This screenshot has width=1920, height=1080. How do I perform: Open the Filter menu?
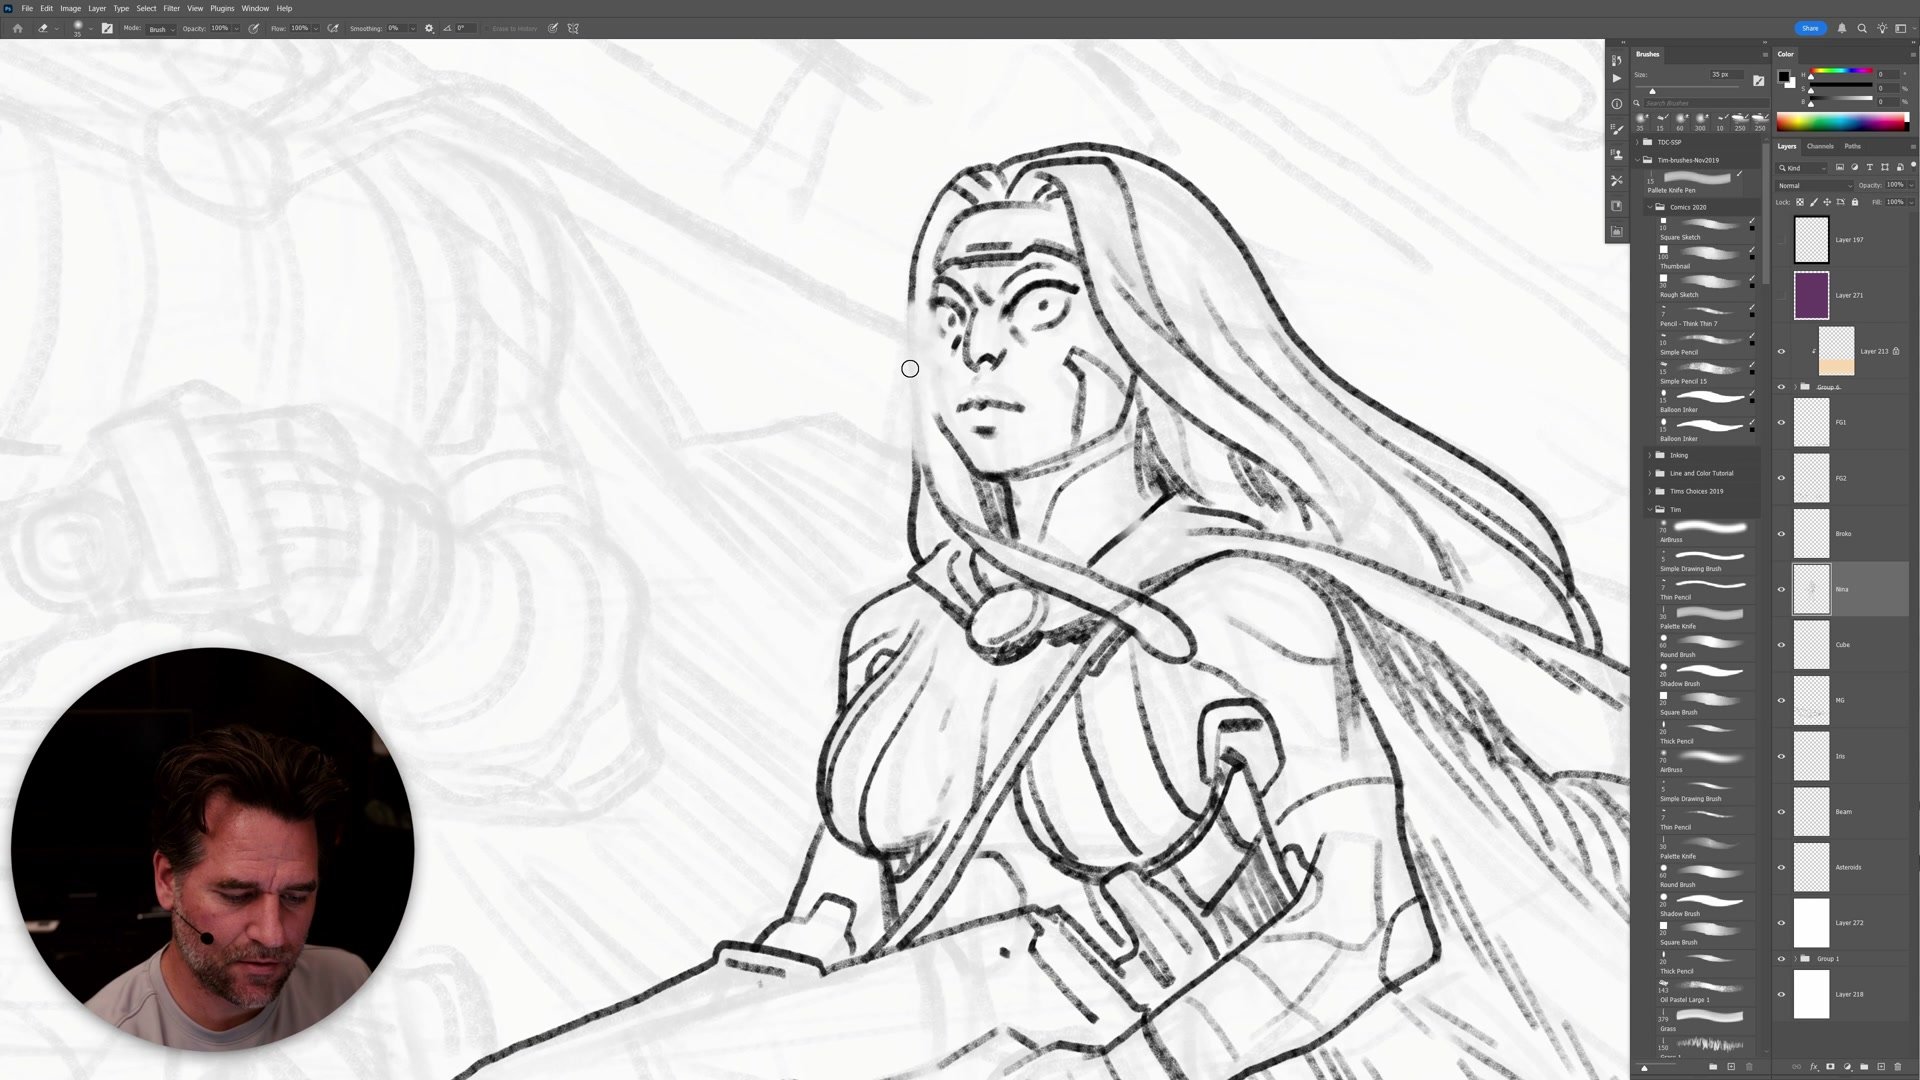171,8
